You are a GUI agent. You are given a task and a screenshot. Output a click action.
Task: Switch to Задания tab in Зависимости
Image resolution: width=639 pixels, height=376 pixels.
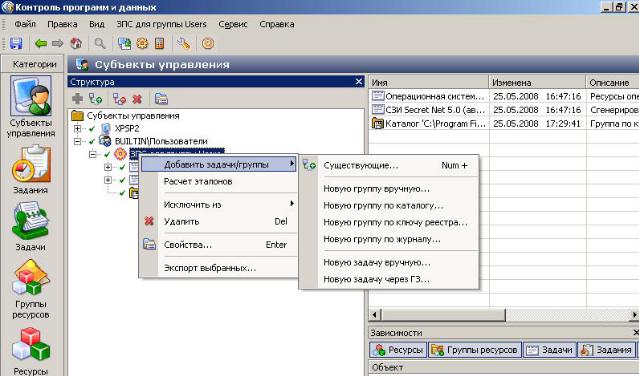(606, 350)
